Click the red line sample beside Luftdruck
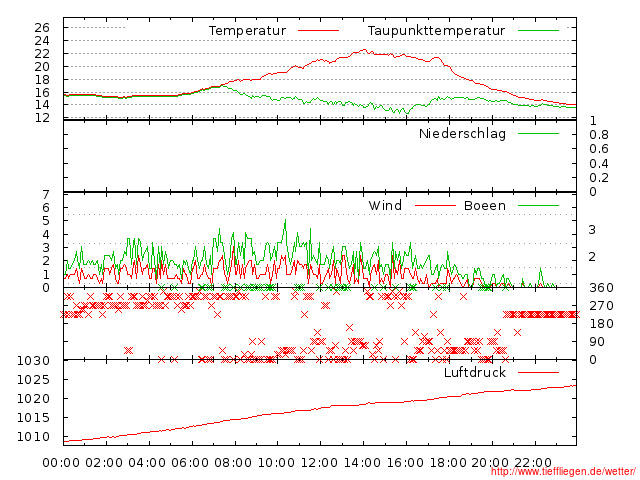640x480 pixels. [x=538, y=372]
